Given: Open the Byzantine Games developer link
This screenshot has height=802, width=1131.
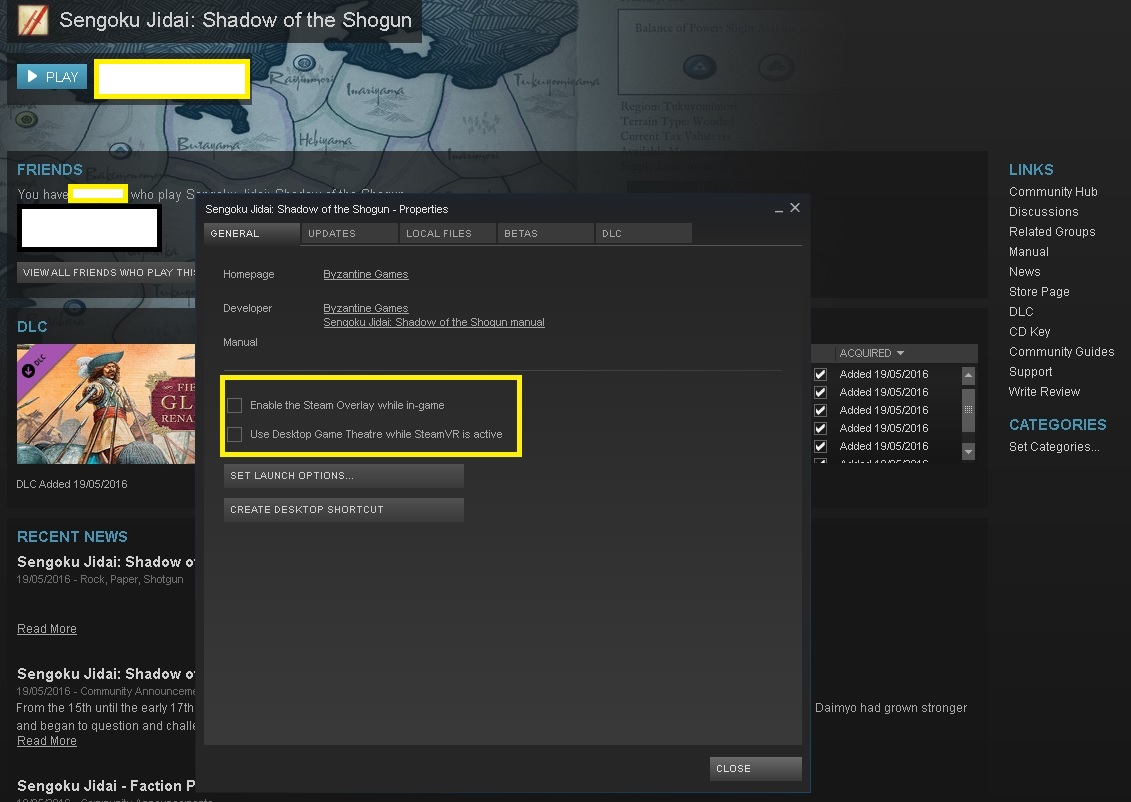Looking at the screenshot, I should 366,308.
